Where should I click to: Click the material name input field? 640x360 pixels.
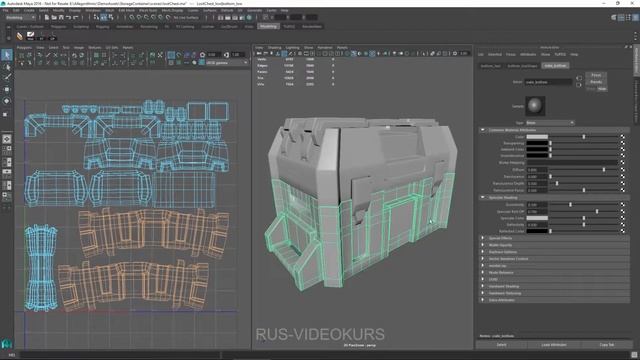pos(548,82)
